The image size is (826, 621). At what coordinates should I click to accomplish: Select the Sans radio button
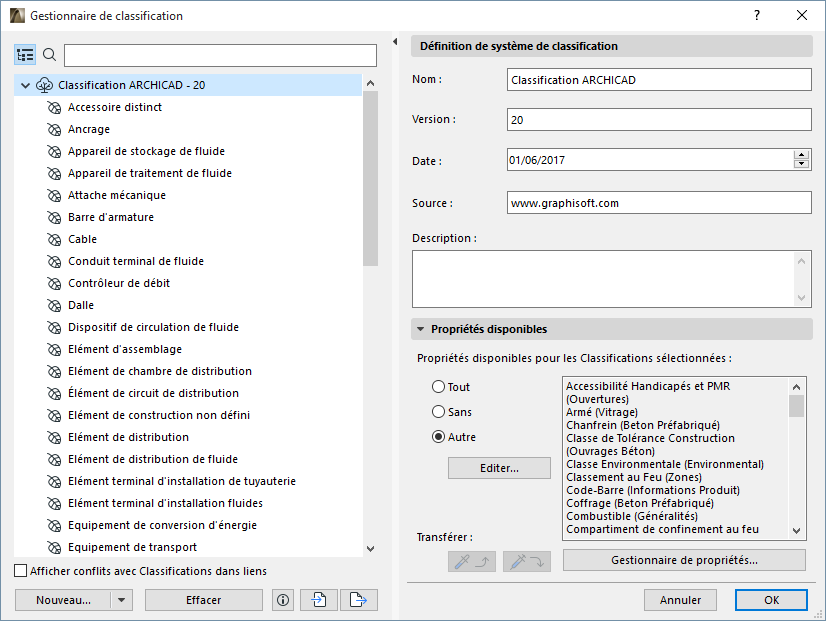coord(438,412)
